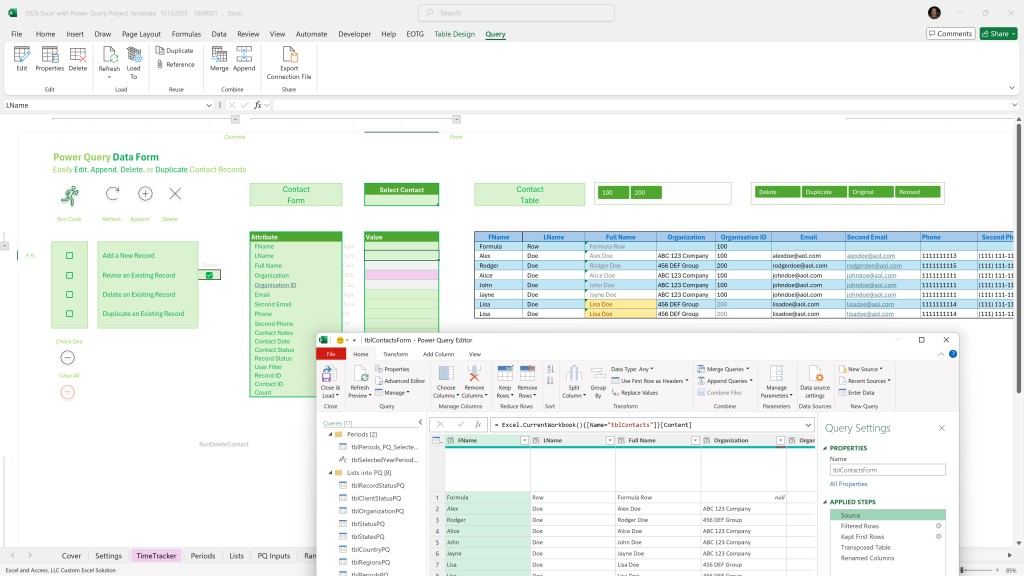Click the Excel Search box
Viewport: 1024px width, 576px height.
(x=516, y=12)
